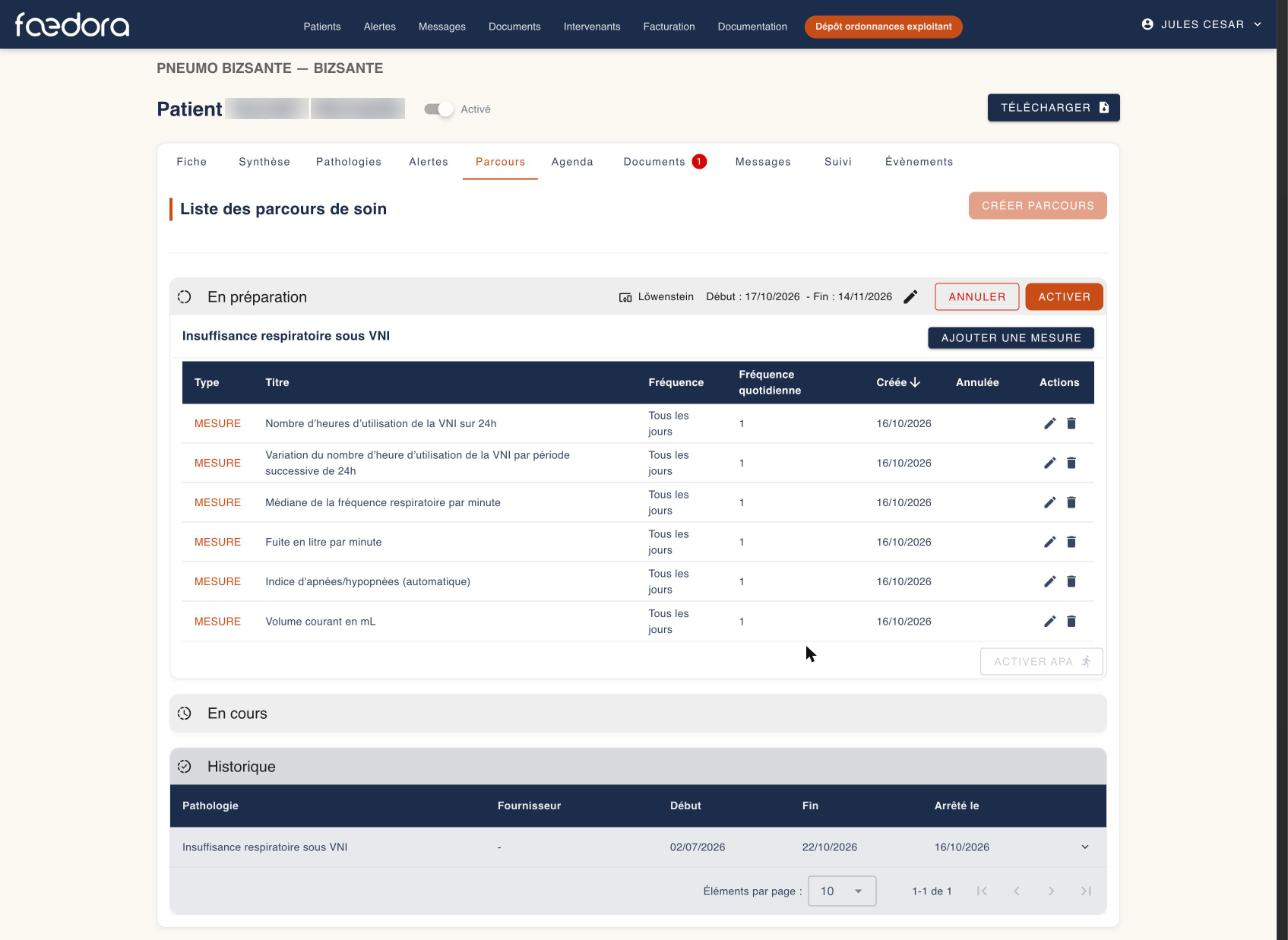Open the Agenda tab
This screenshot has height=940, width=1288.
(572, 161)
